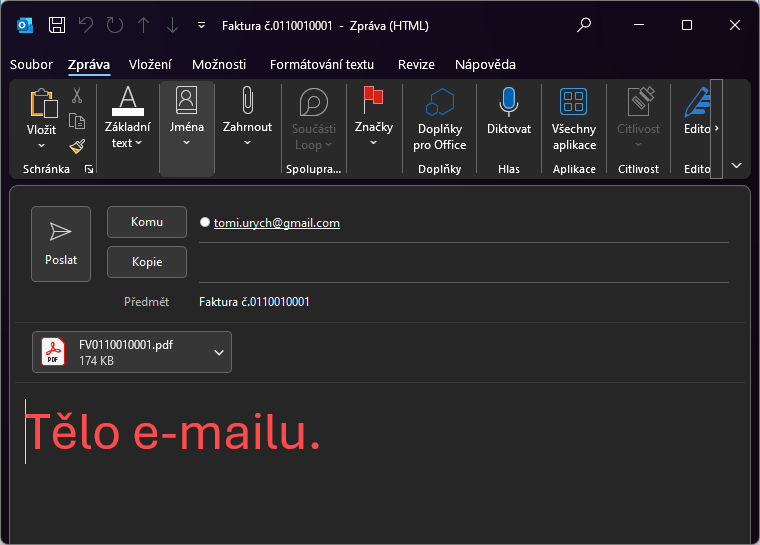760x545 pixels.
Task: Go to previous item with up arrow
Action: pos(143,25)
